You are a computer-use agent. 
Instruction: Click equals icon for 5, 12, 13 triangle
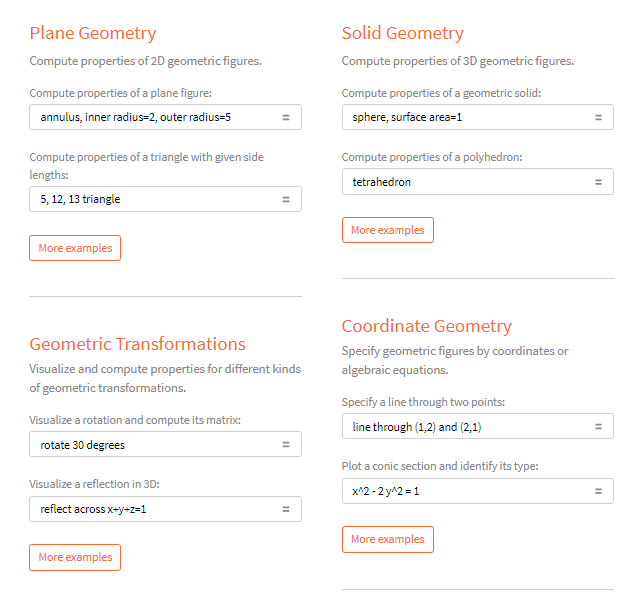click(286, 199)
